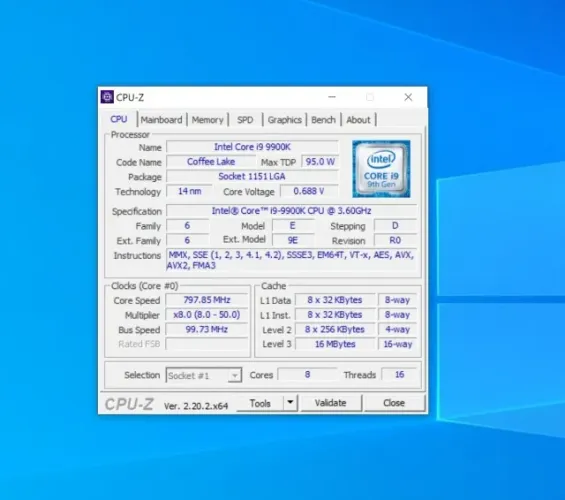Select the CPU tab
This screenshot has width=565, height=500.
point(119,119)
